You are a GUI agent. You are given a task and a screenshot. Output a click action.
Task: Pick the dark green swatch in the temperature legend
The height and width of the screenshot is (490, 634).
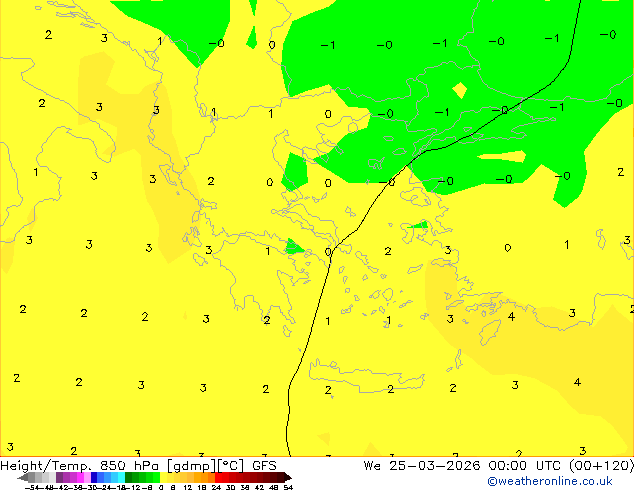(129, 478)
